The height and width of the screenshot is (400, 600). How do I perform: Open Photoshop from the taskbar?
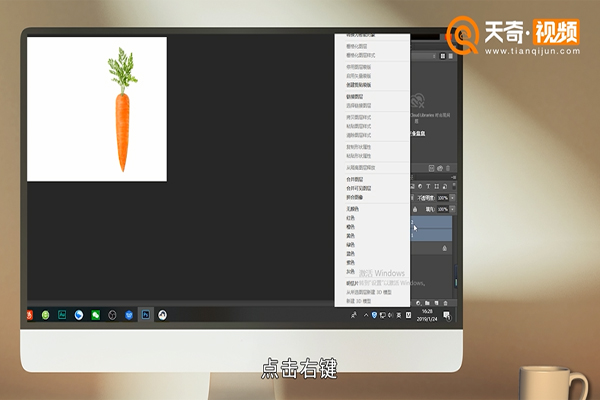click(146, 315)
